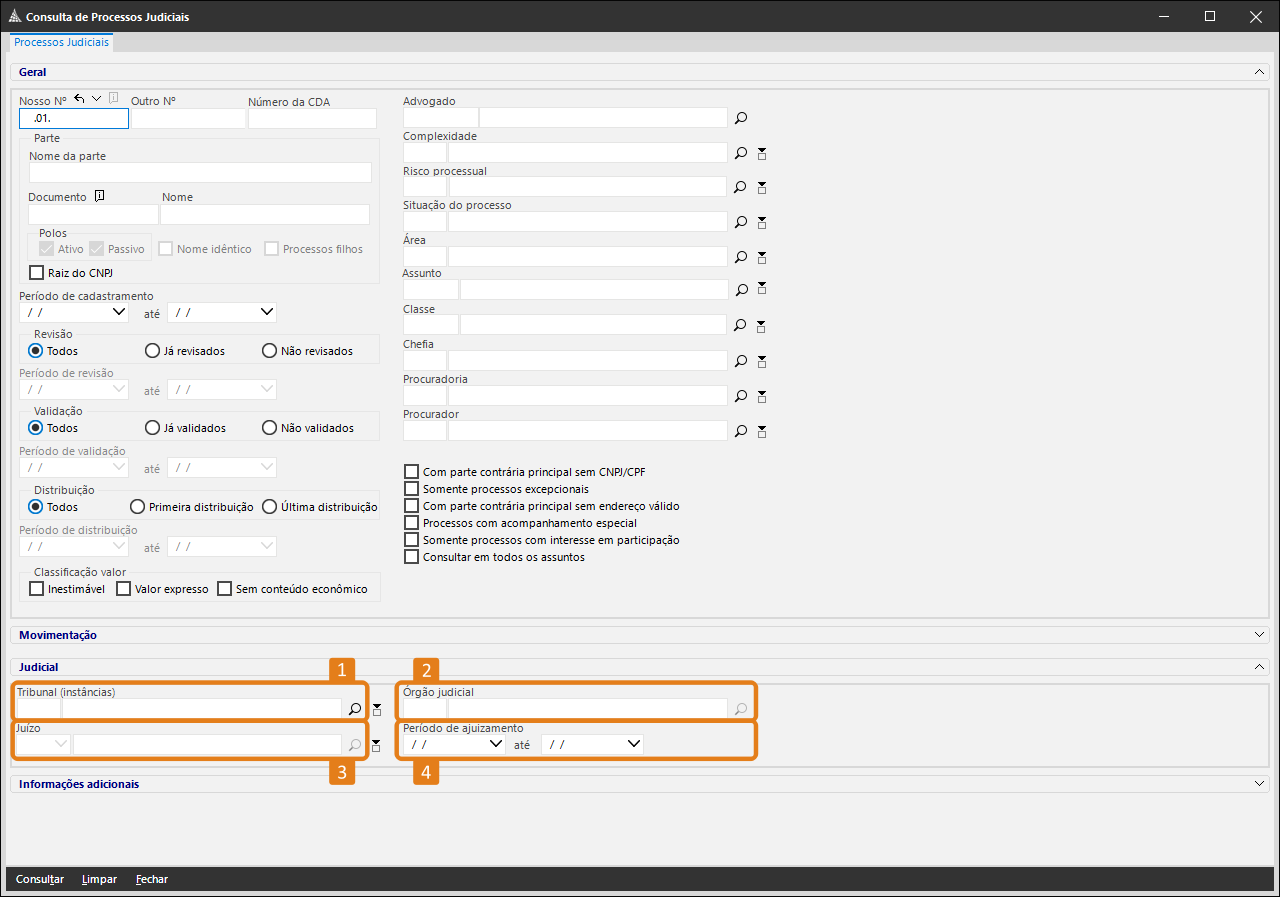Open the multi-select list icon for Procurador
Viewport: 1280px width, 897px height.
(761, 431)
